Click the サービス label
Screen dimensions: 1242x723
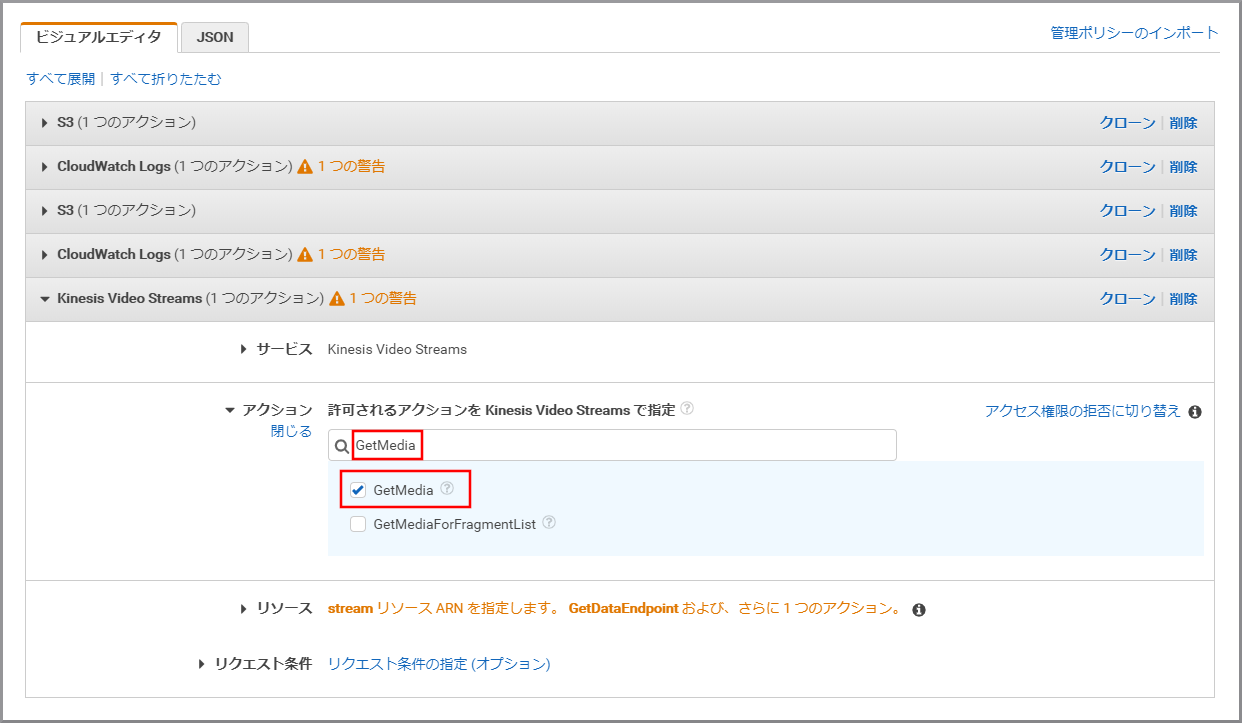[x=285, y=350]
